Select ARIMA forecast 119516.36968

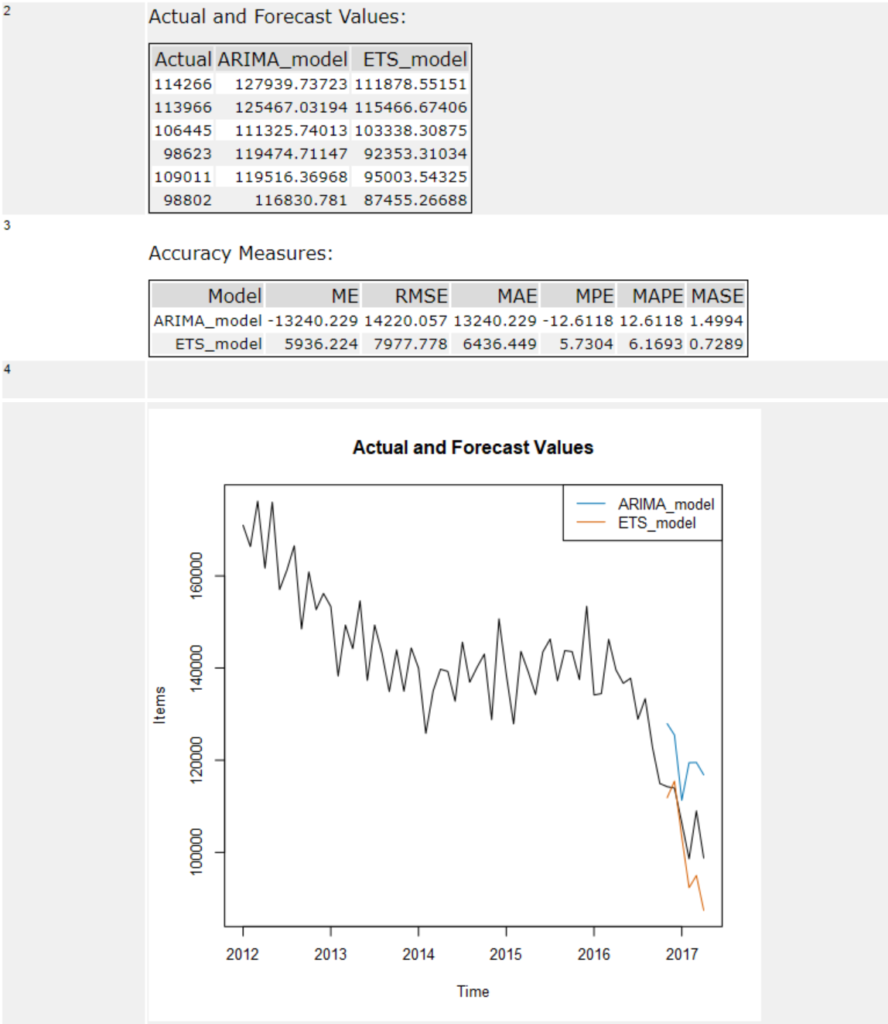(291, 177)
